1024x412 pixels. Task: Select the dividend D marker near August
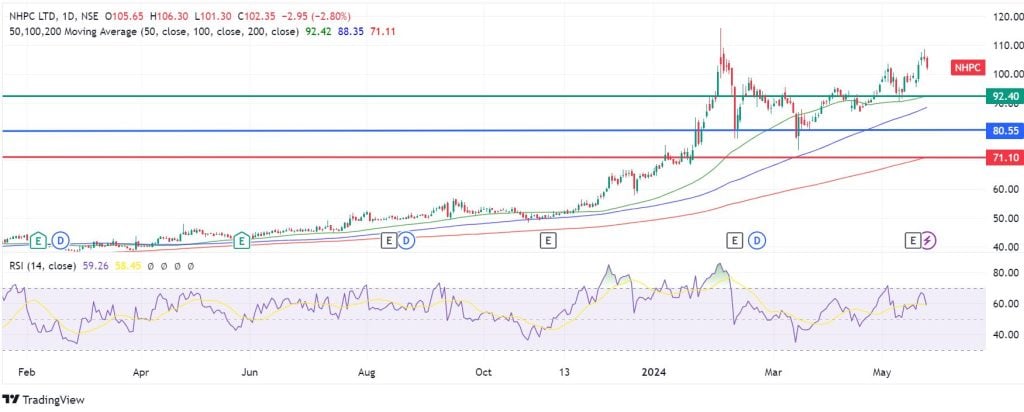406,240
